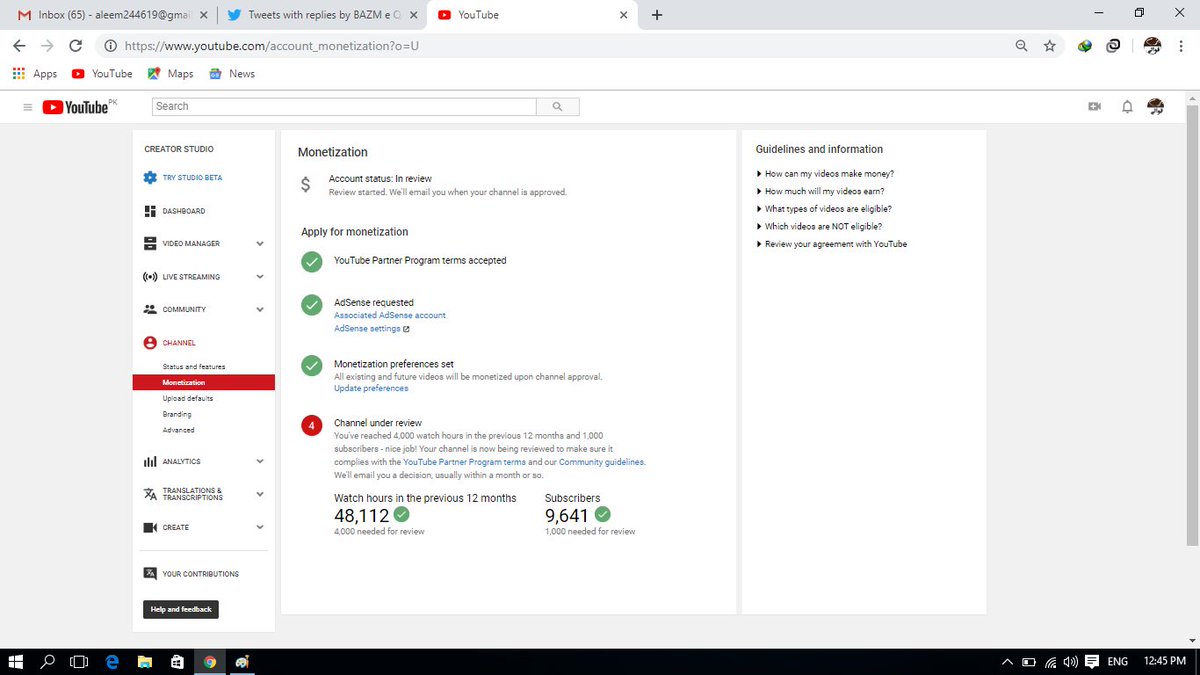Screen dimensions: 1200x675
Task: Open File Explorer from taskbar
Action: 144,661
